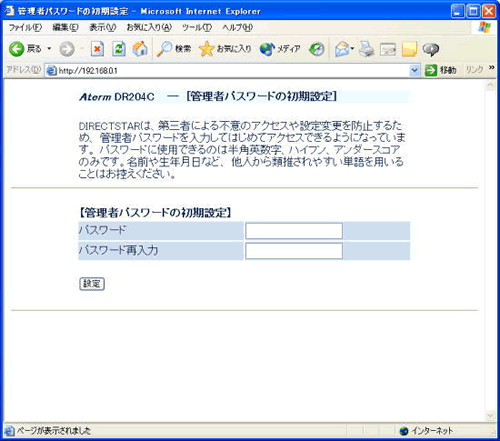Click the History clock icon
Image resolution: width=500 pixels, height=441 pixels.
click(316, 49)
